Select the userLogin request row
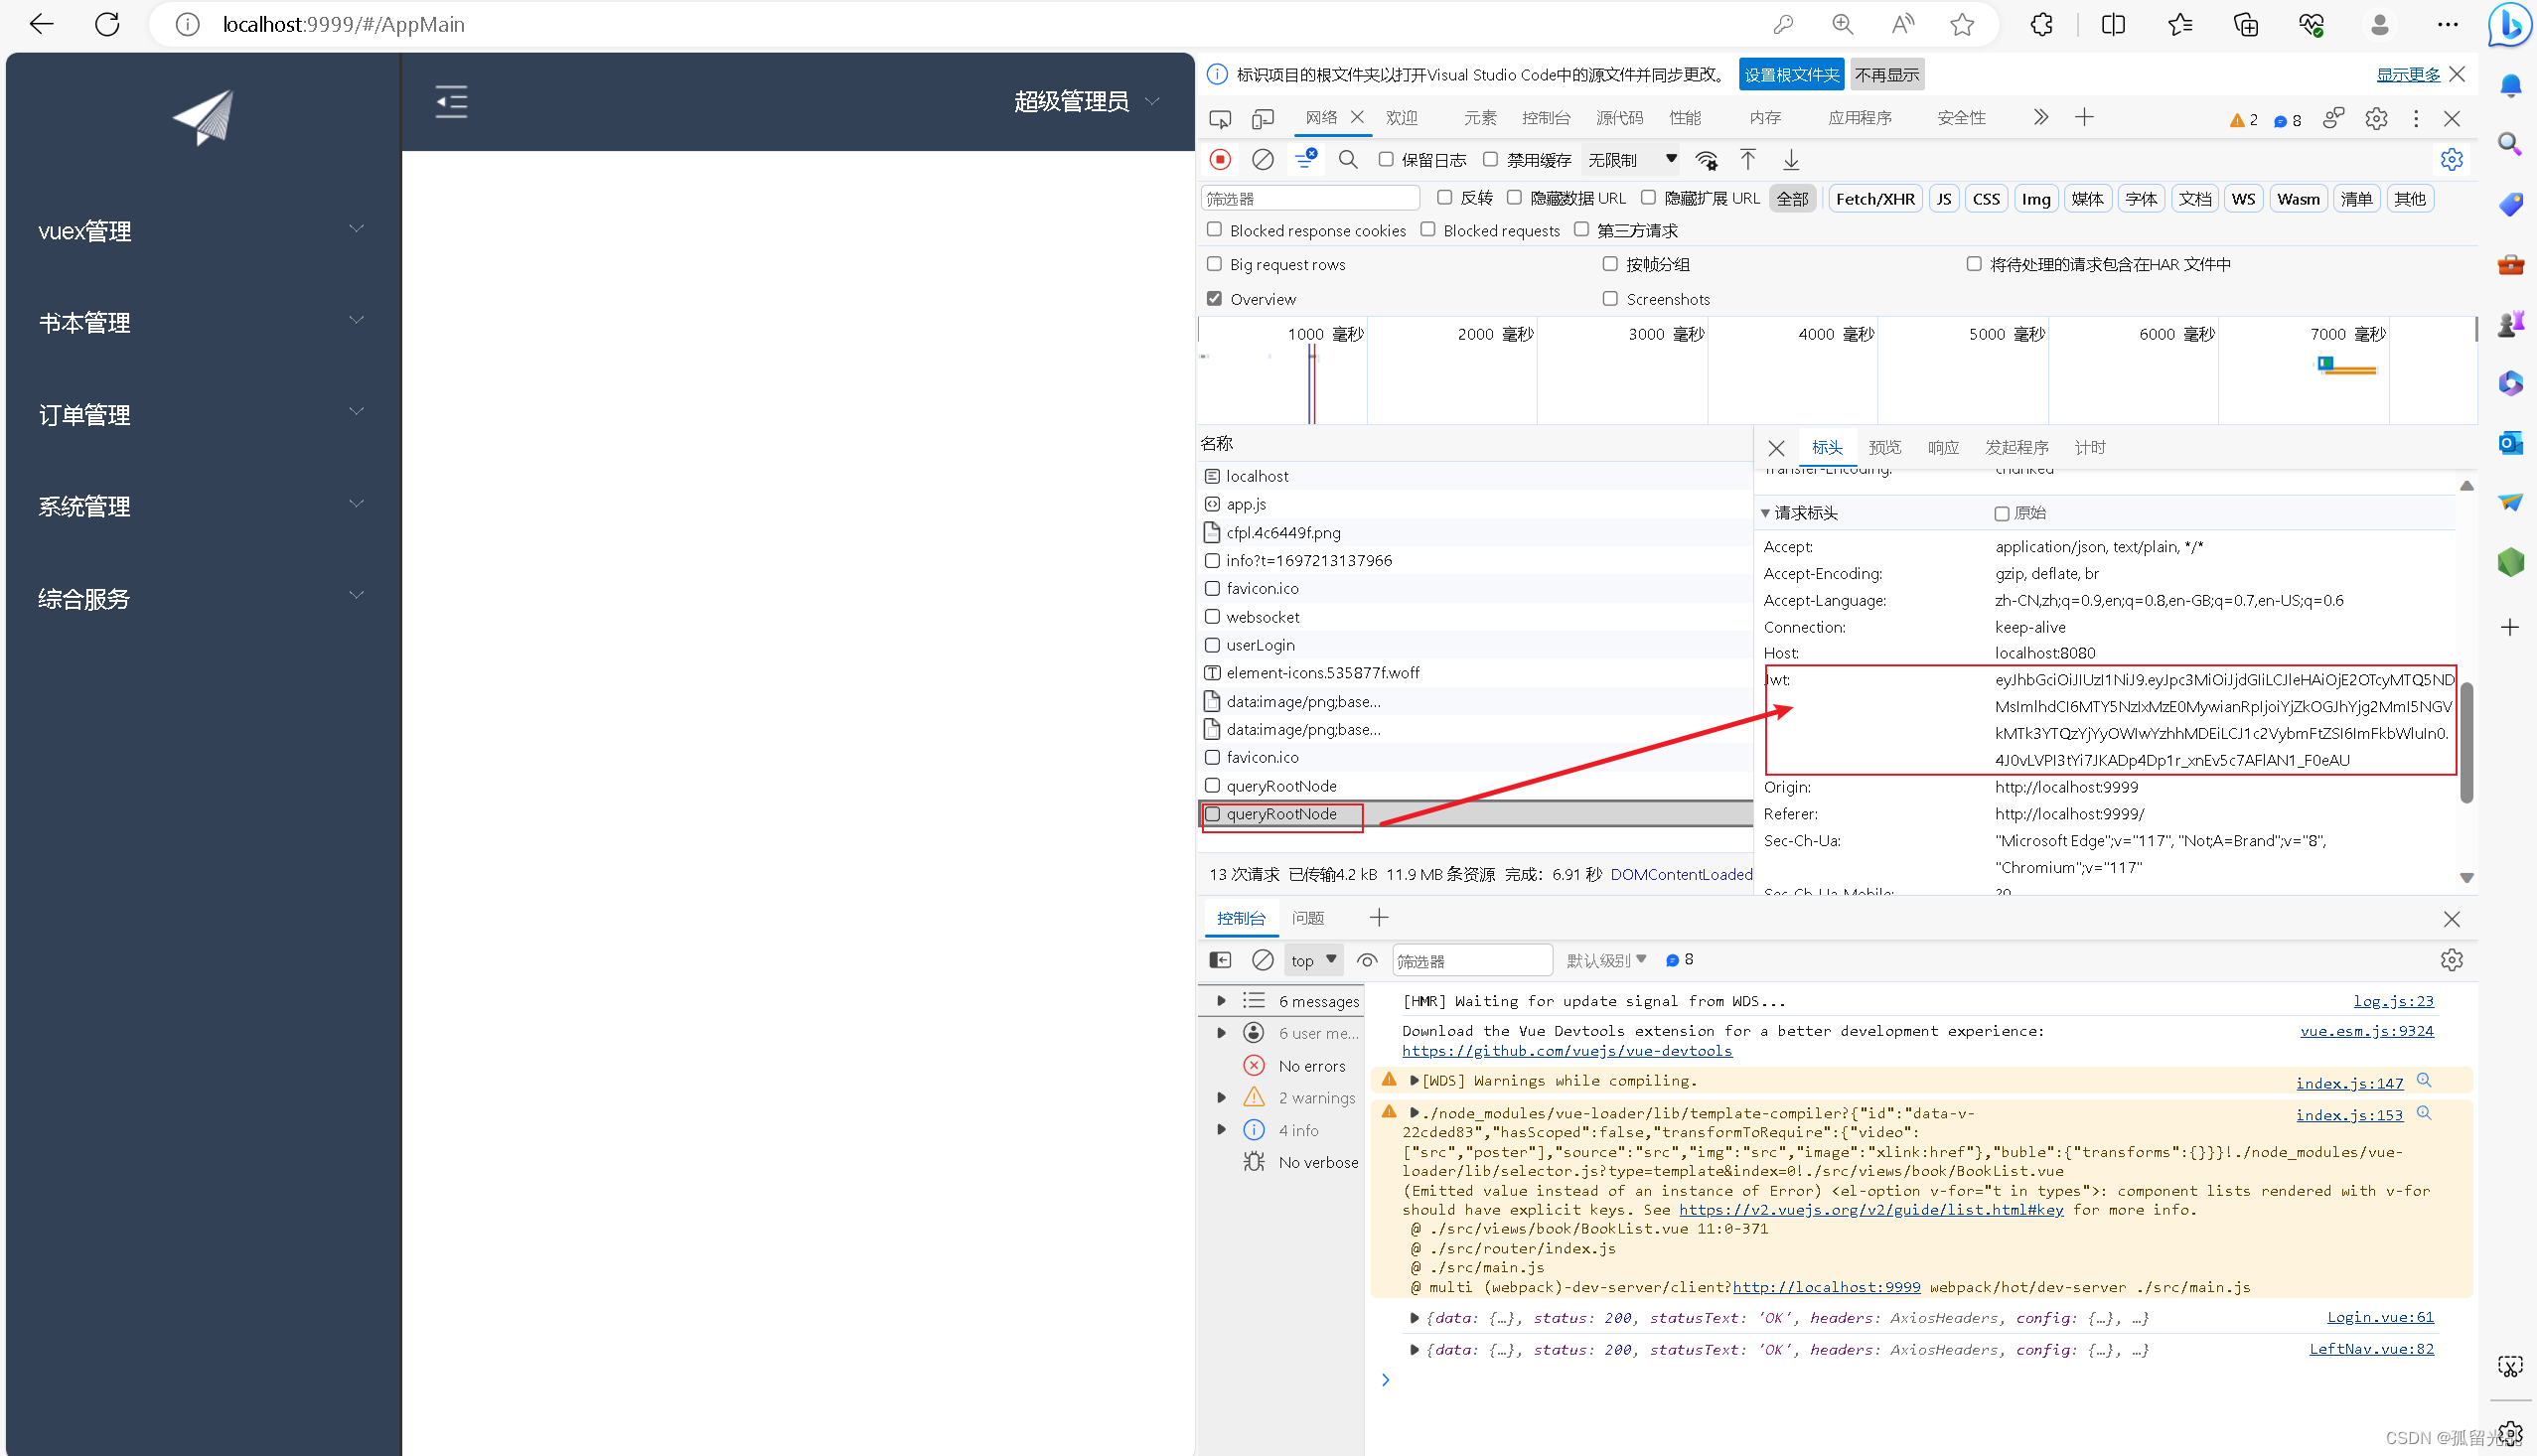Viewport: 2537px width, 1456px height. pyautogui.click(x=1474, y=645)
